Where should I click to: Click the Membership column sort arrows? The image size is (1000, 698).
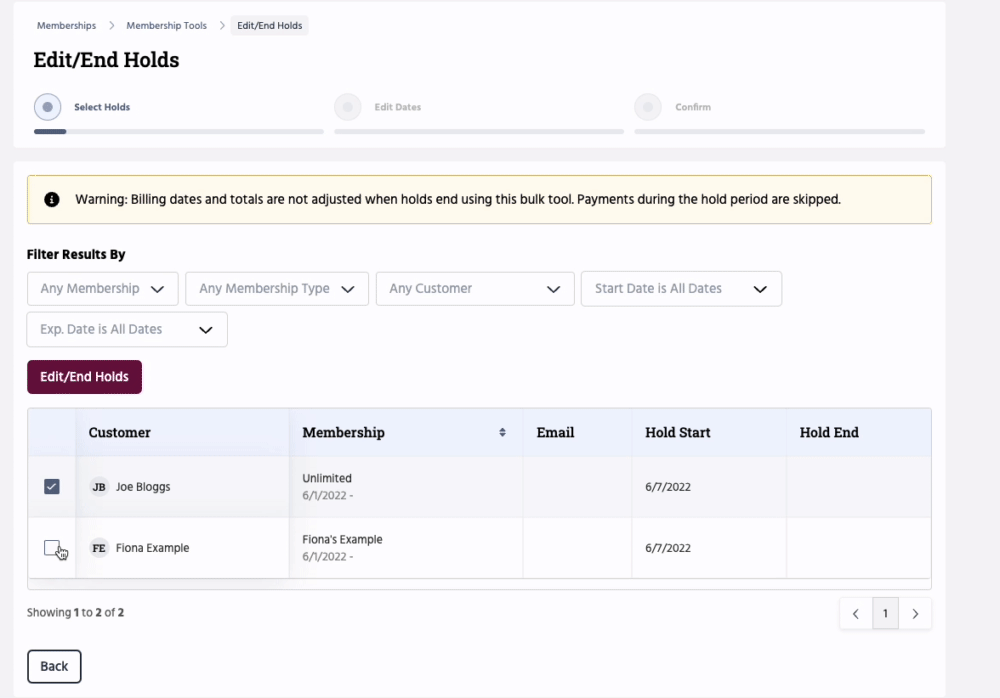(x=502, y=433)
